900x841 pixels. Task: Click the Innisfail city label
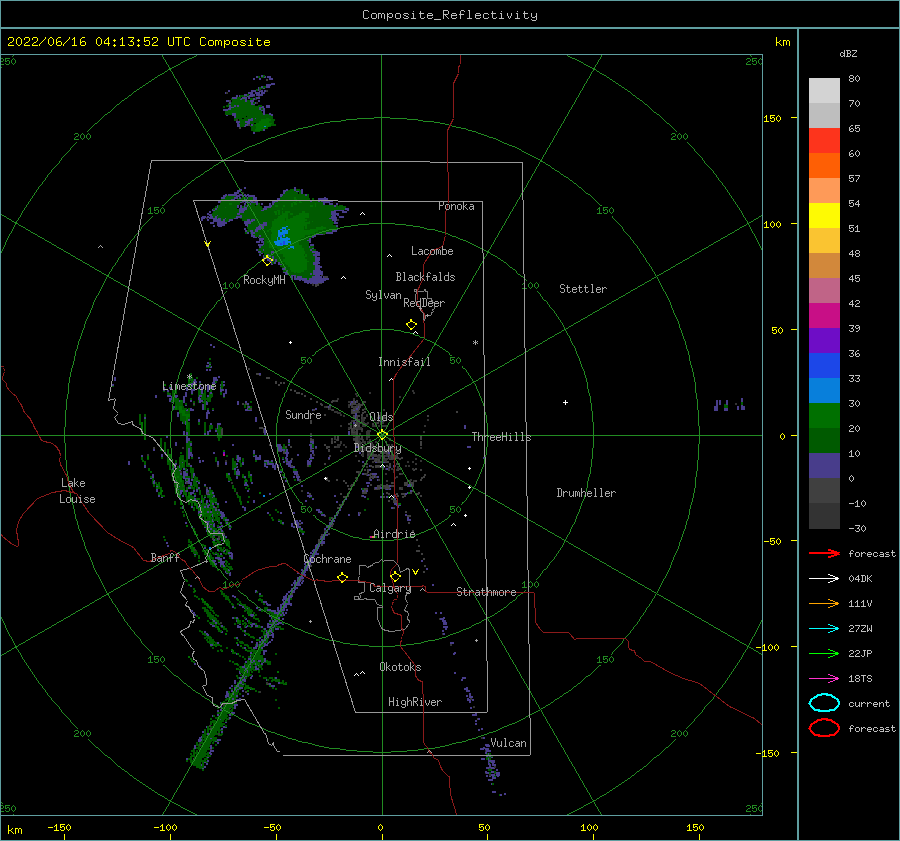pos(404,362)
